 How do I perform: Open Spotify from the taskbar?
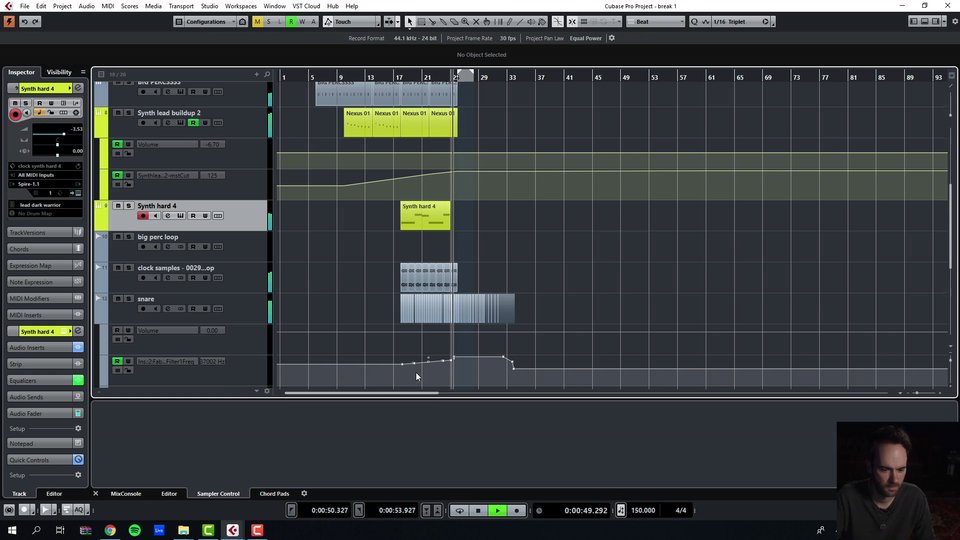tap(135, 530)
